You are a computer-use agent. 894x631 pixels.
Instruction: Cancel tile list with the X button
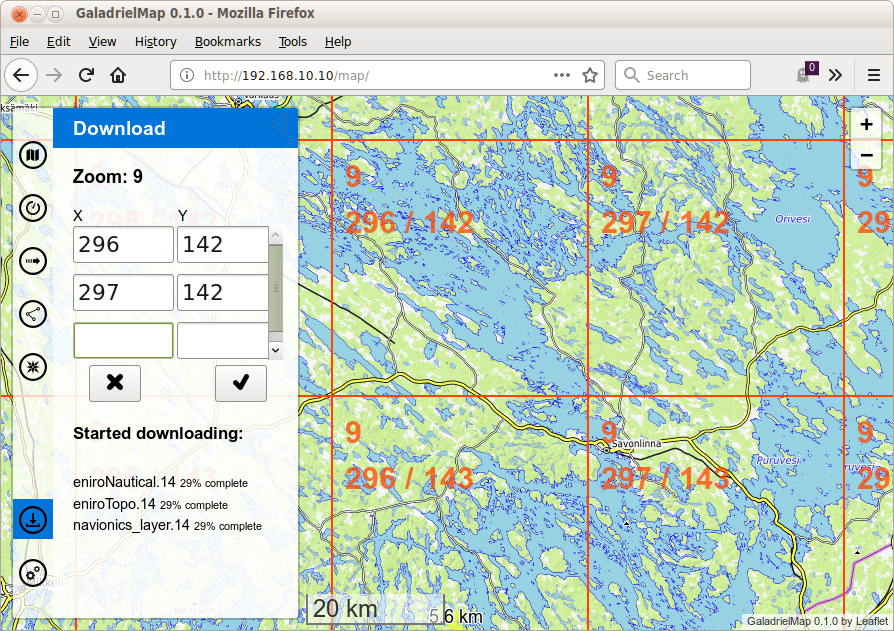click(115, 383)
